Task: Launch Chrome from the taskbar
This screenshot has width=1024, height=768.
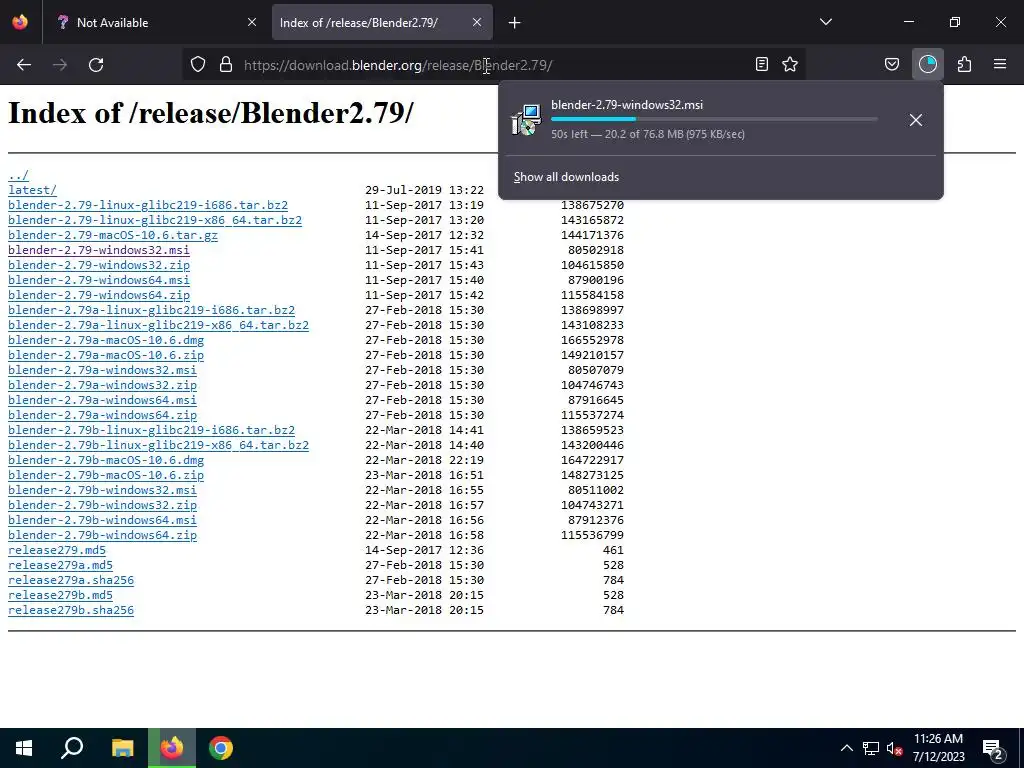Action: coord(221,748)
